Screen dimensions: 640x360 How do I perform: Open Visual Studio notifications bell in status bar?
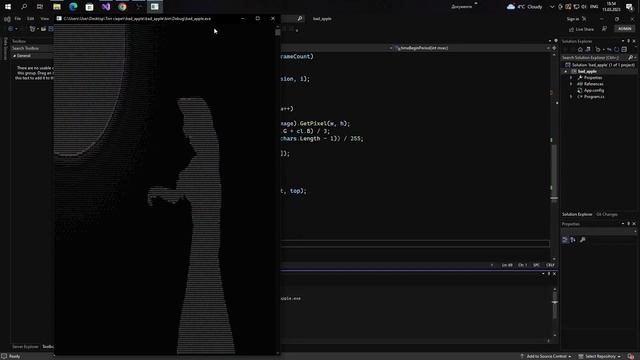631,356
